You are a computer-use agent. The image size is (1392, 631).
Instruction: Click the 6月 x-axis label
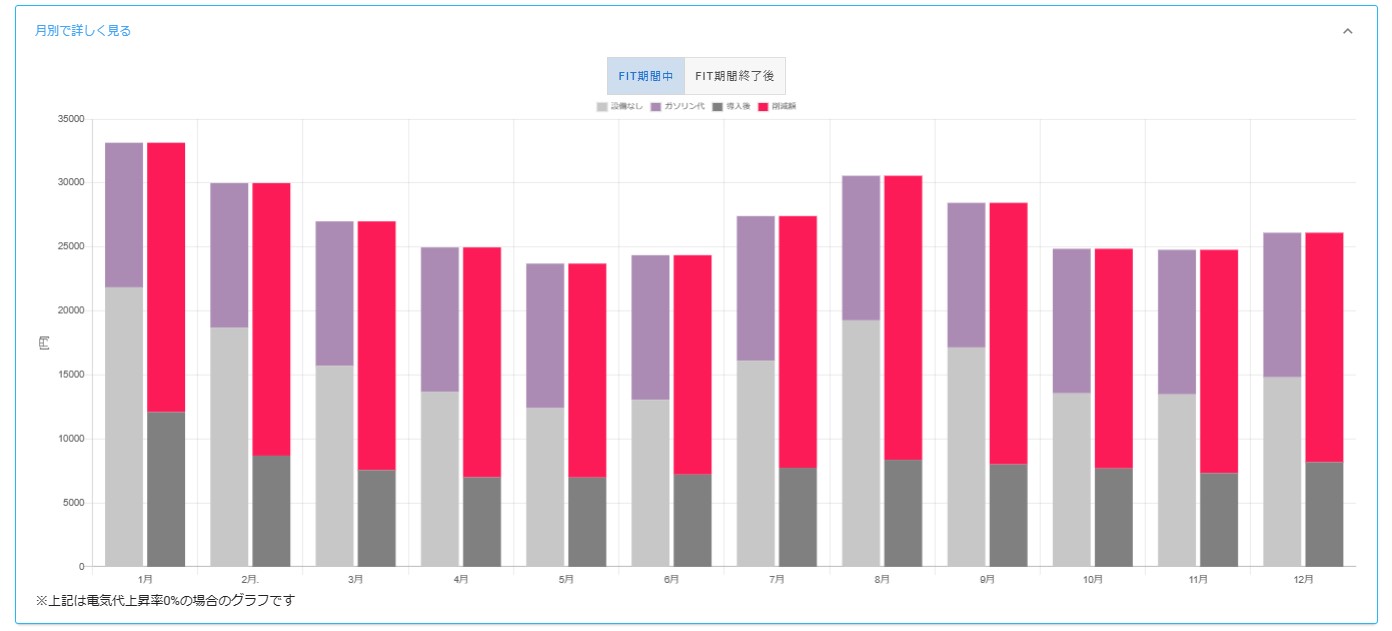click(x=671, y=579)
